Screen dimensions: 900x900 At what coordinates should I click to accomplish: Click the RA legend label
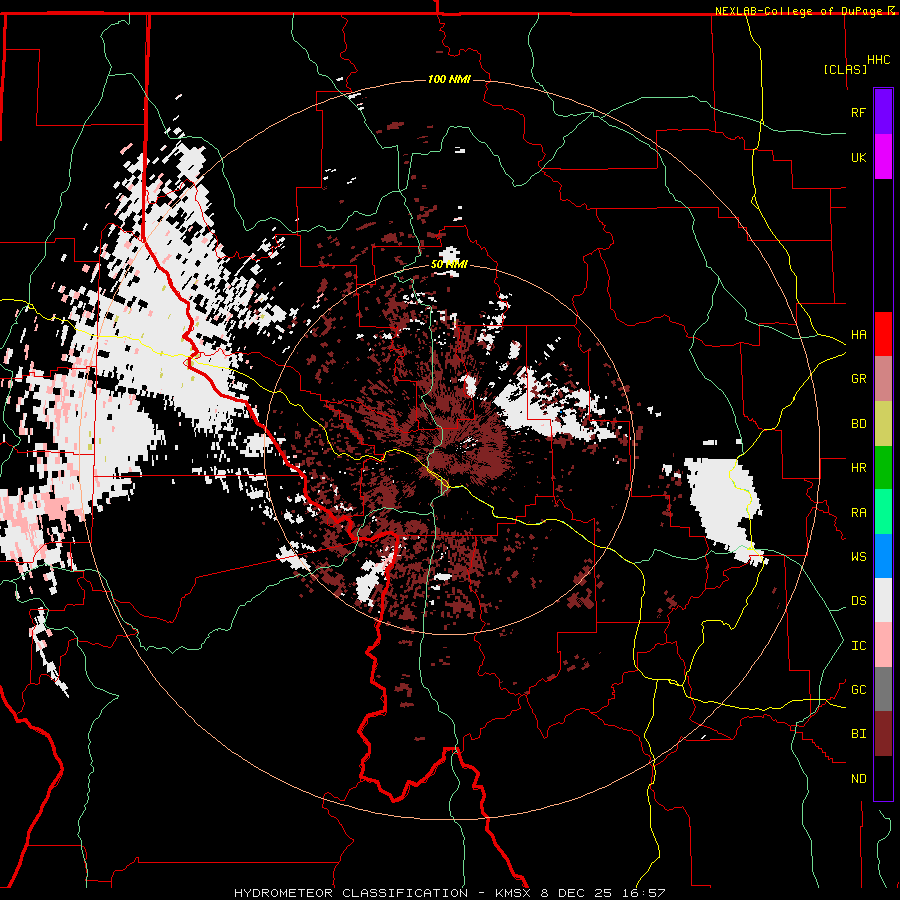[858, 513]
